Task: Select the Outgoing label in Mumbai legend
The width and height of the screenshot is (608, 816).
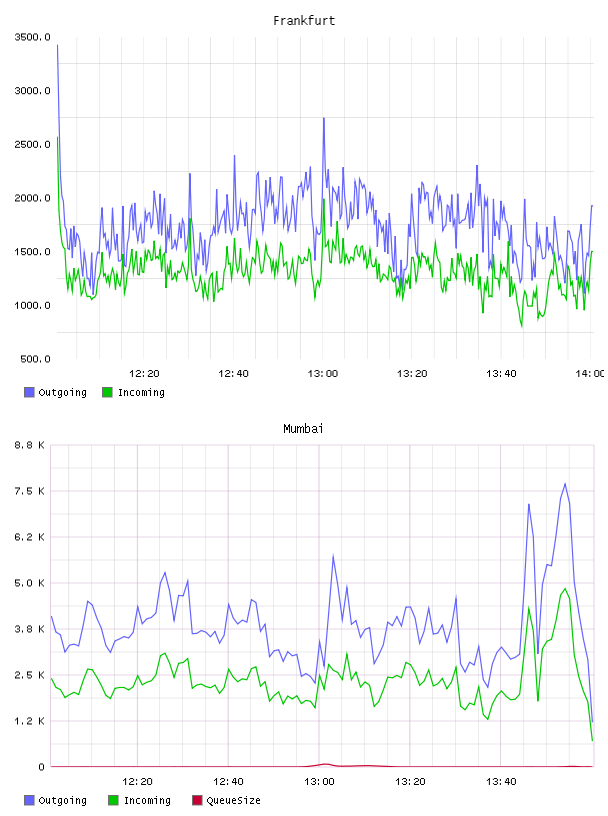Action: 62,801
